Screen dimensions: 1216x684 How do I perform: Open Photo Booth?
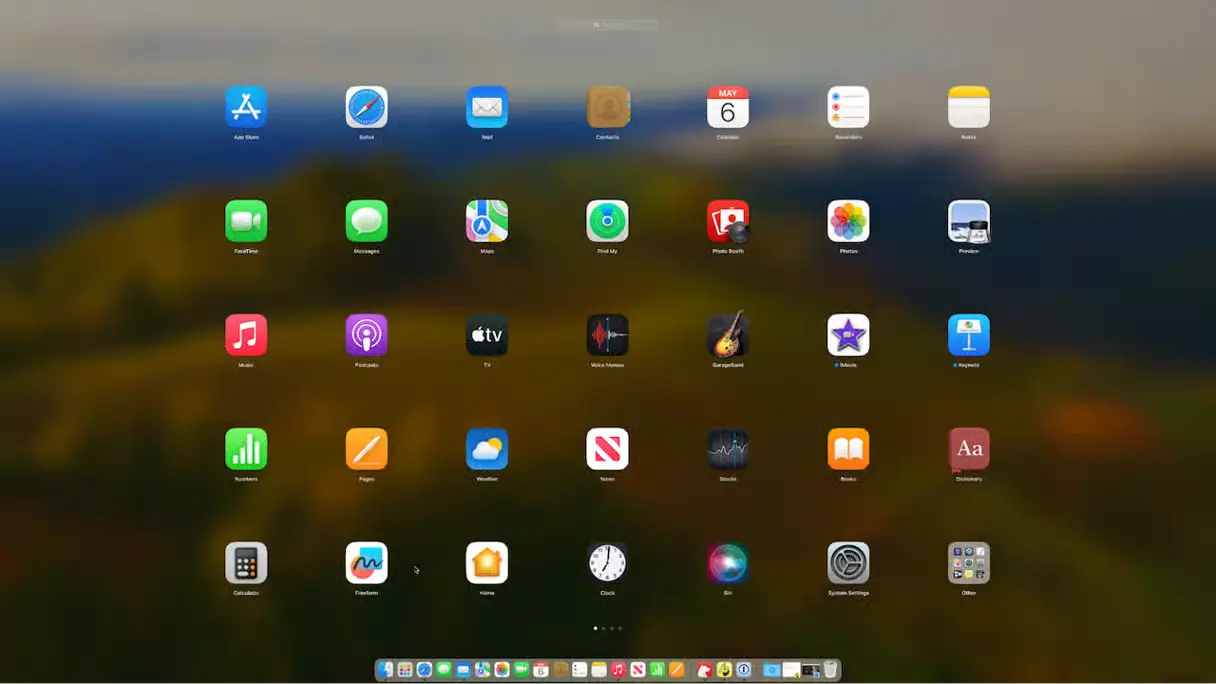click(727, 221)
